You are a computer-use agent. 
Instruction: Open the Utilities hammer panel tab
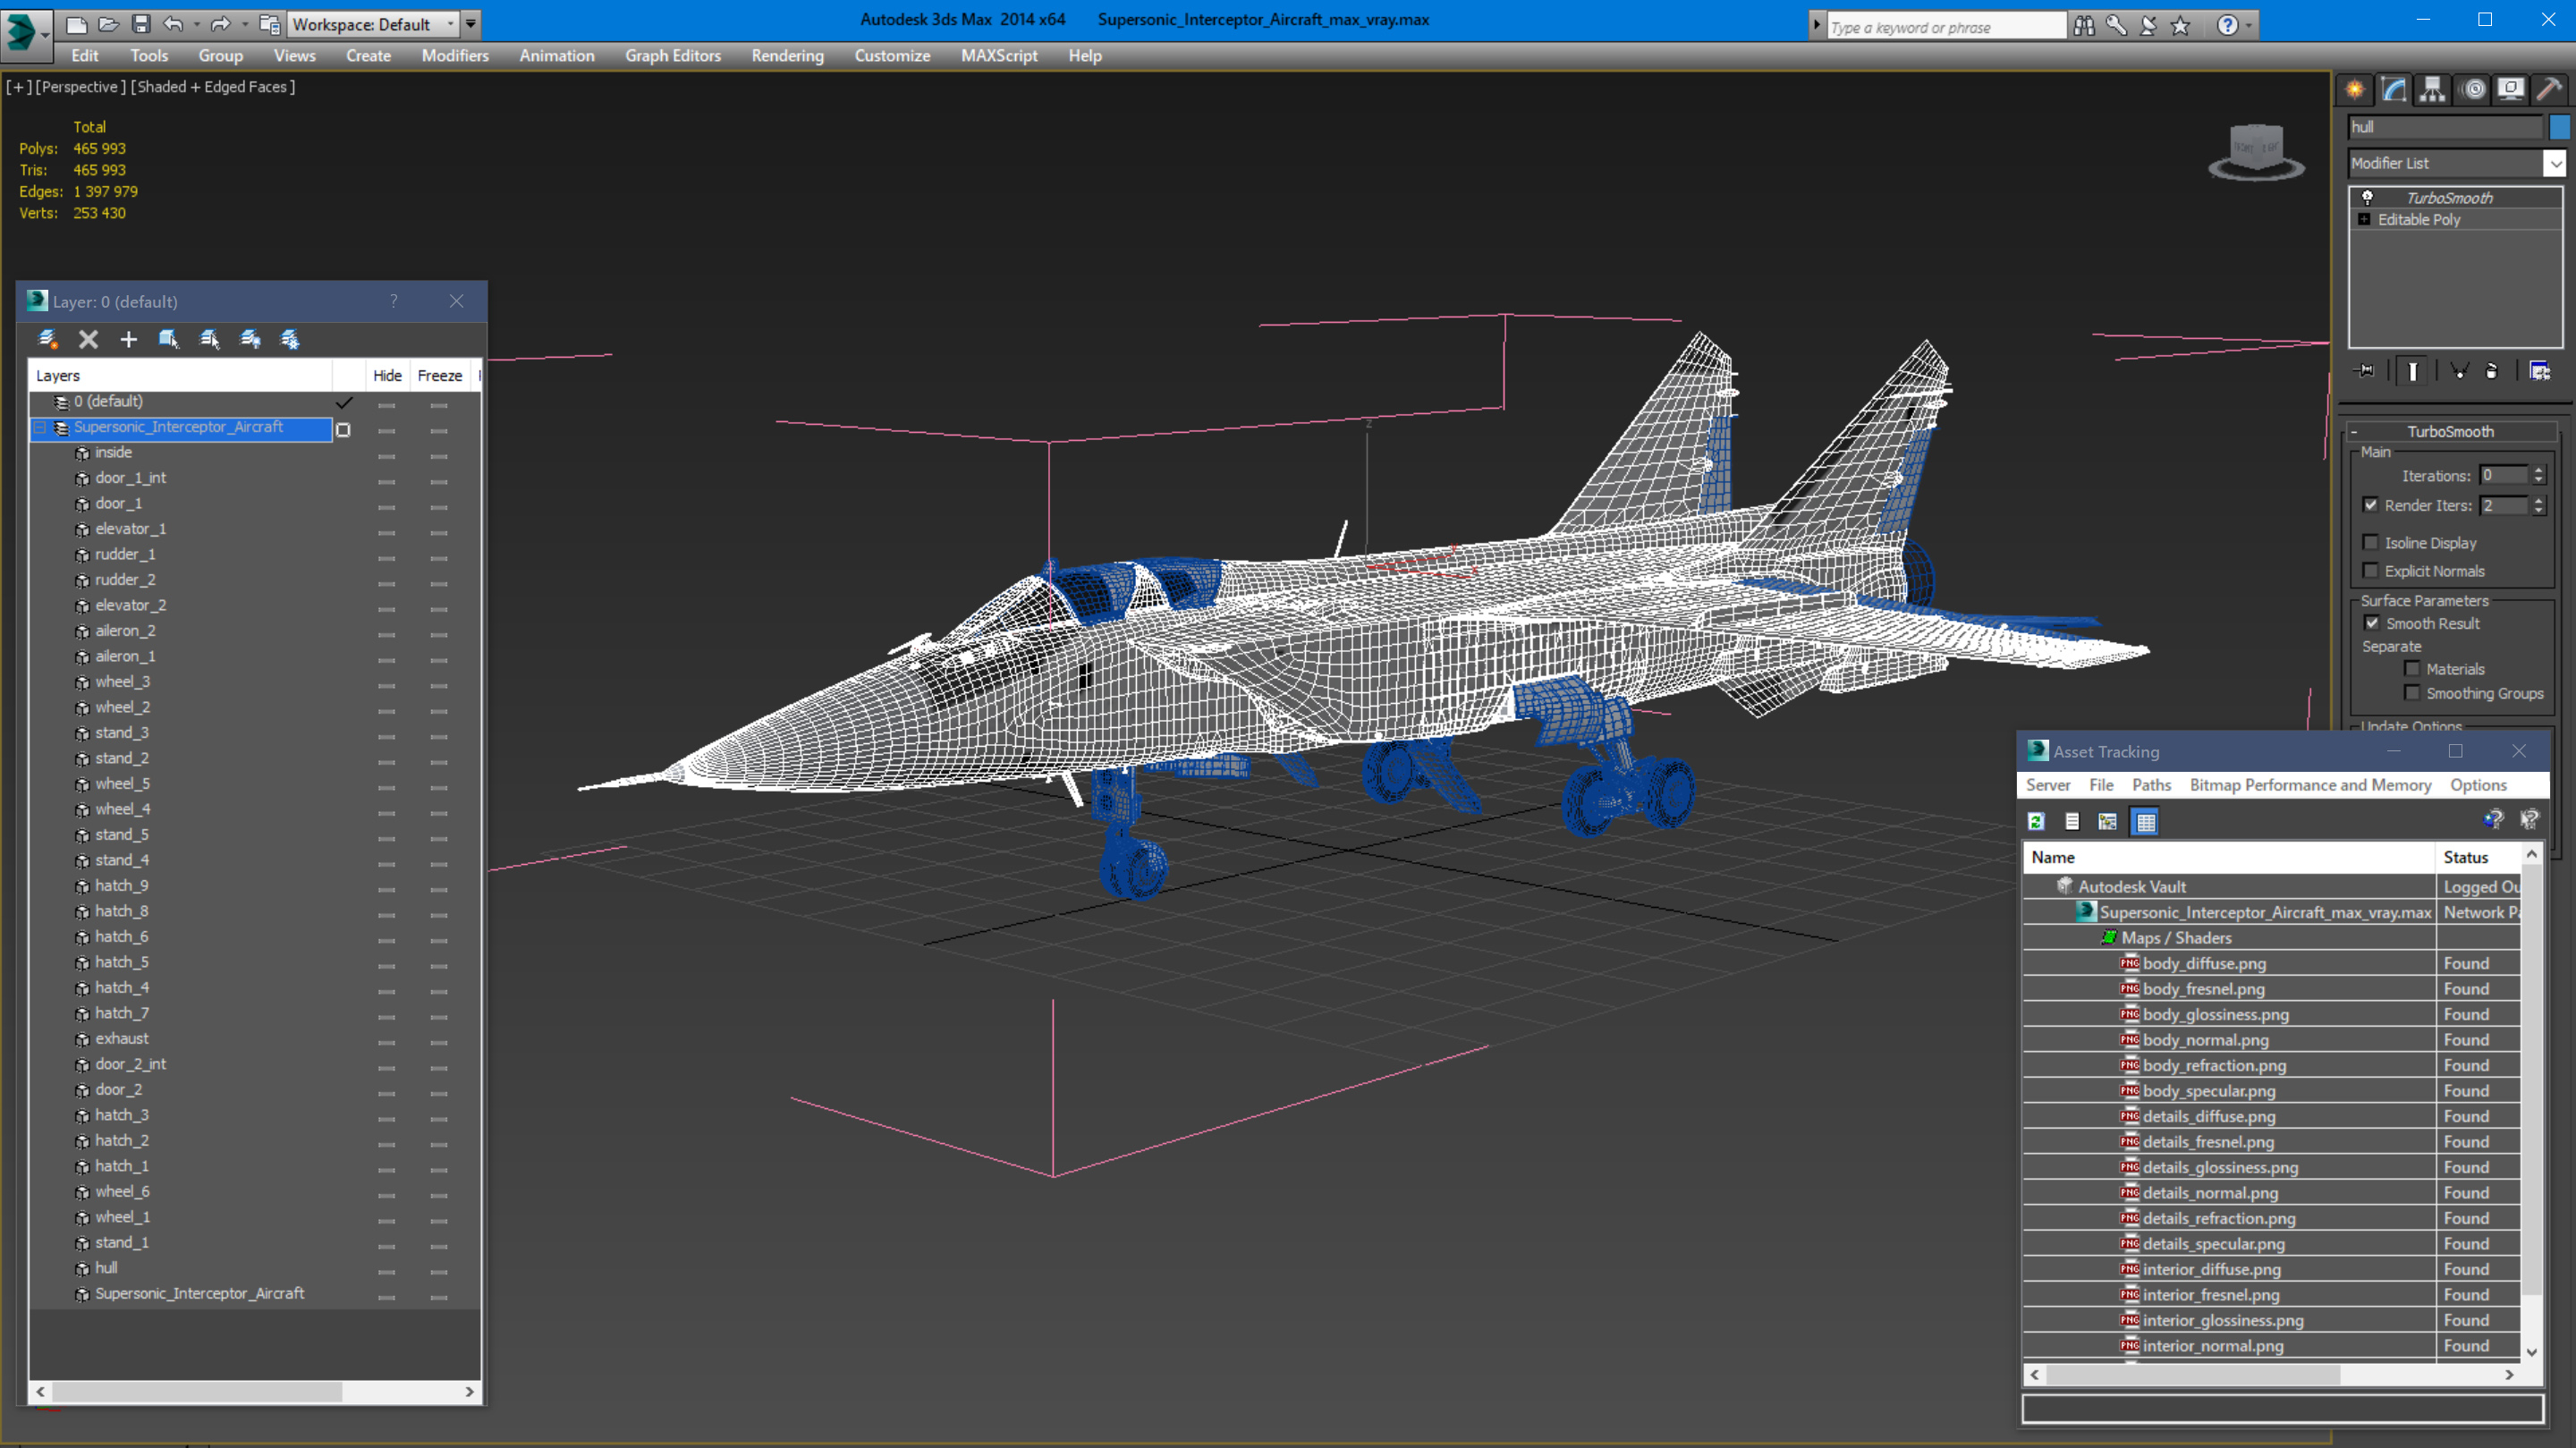pos(2549,90)
